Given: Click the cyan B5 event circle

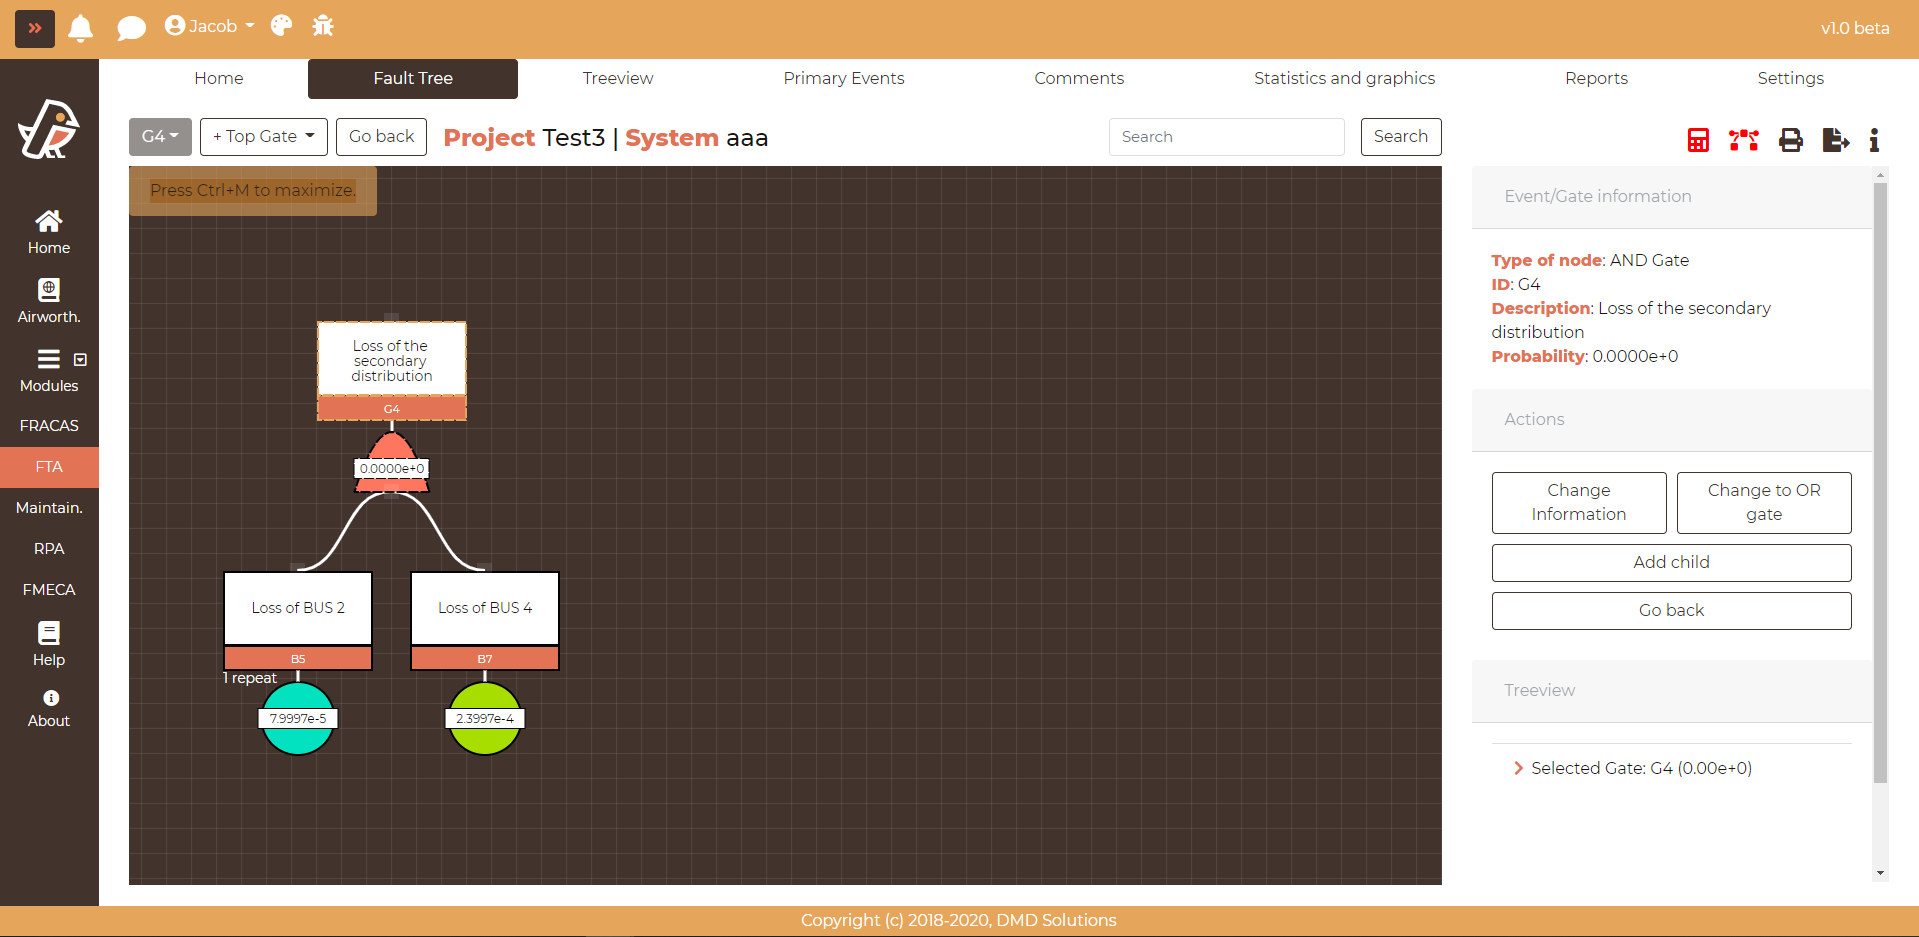Looking at the screenshot, I should point(298,740).
